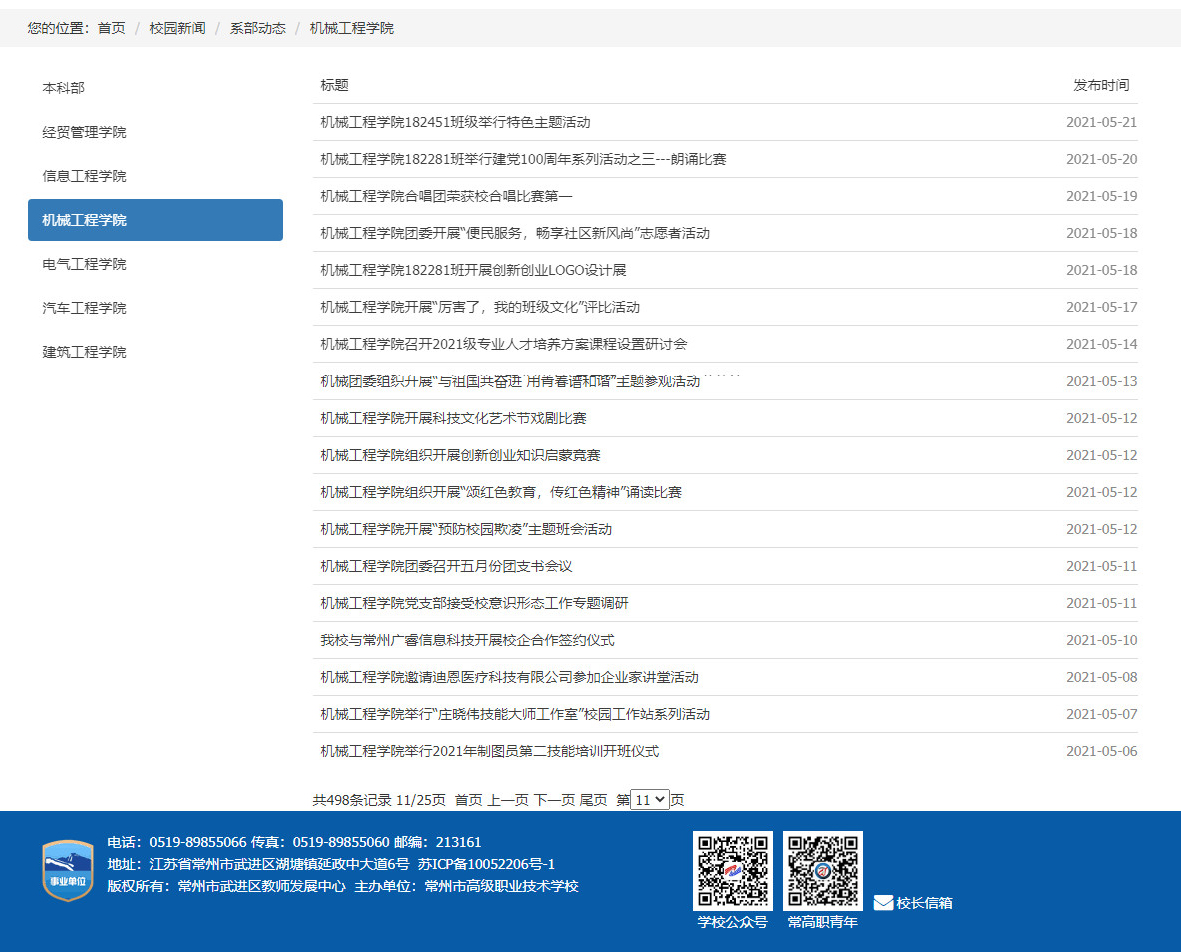This screenshot has width=1181, height=952.
Task: Select 经贸管理学院 in the sidebar
Action: tap(85, 132)
